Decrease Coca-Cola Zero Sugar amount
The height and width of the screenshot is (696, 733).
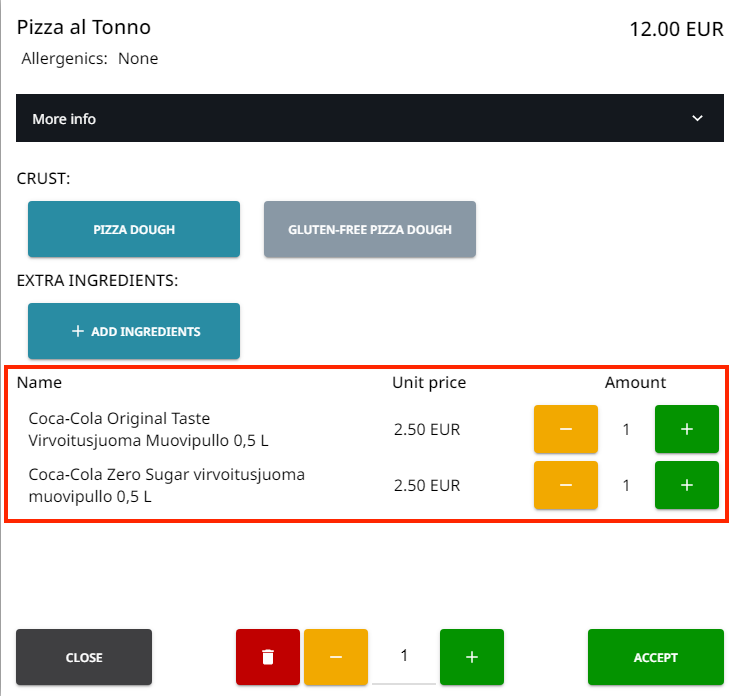pos(565,485)
